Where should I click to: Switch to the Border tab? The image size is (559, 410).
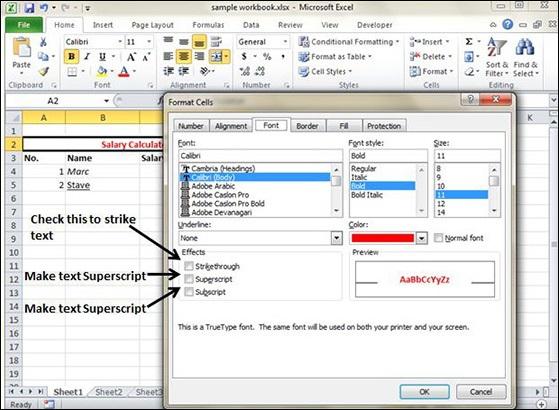pos(307,126)
